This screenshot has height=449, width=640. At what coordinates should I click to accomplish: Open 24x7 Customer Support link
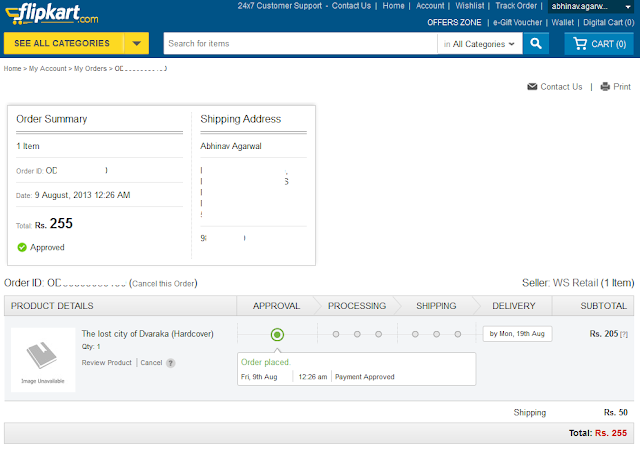coord(280,6)
